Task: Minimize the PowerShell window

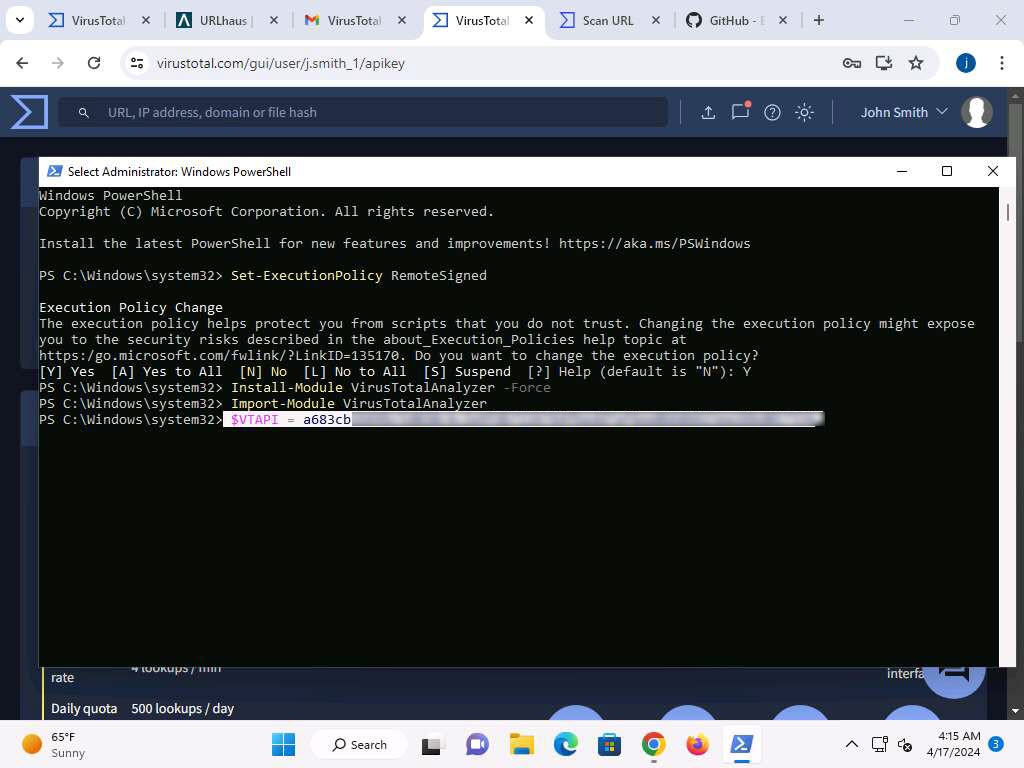Action: click(902, 171)
